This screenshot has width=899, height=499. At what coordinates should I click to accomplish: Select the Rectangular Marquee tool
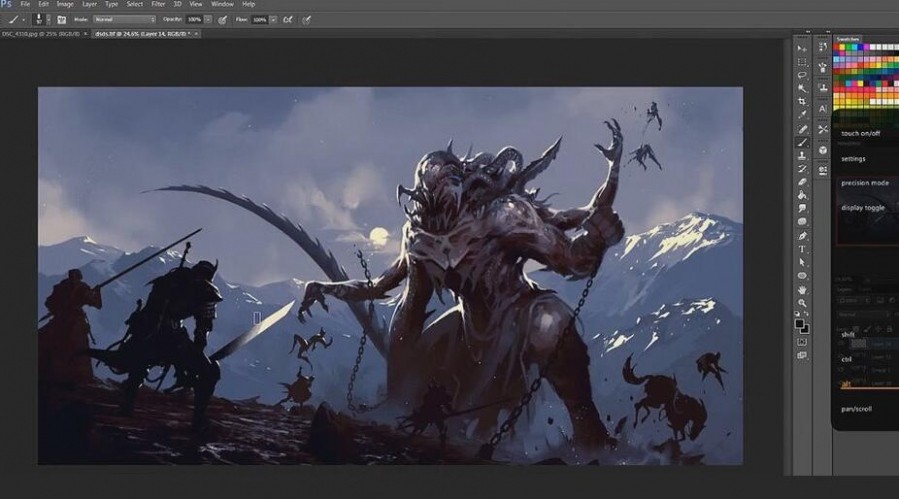click(802, 62)
